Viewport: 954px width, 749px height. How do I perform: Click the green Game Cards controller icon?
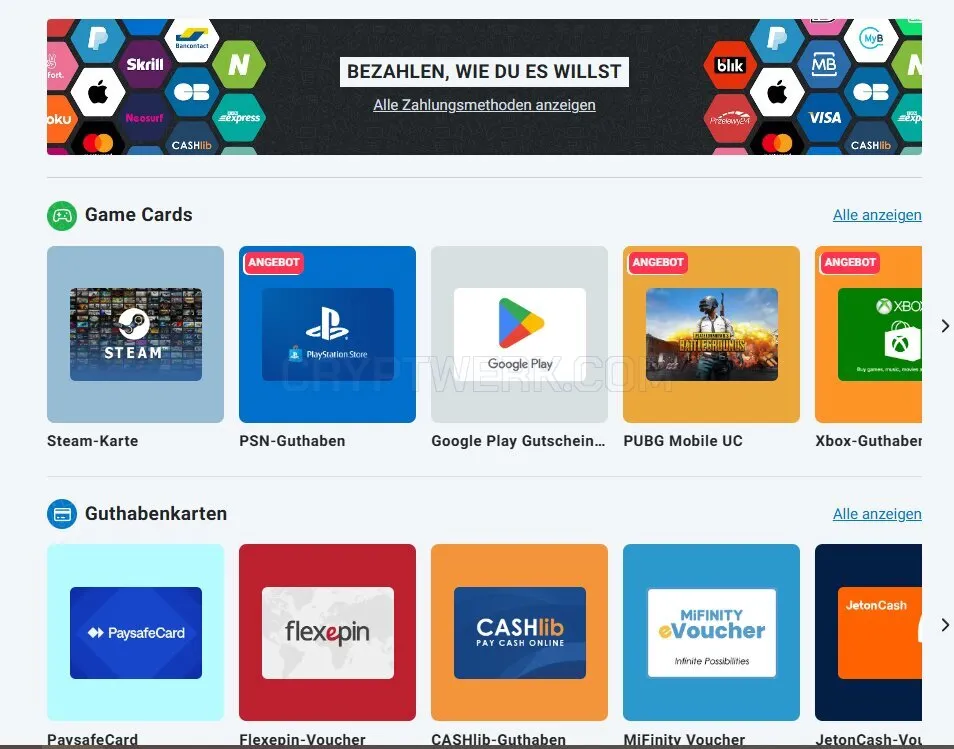(61, 215)
